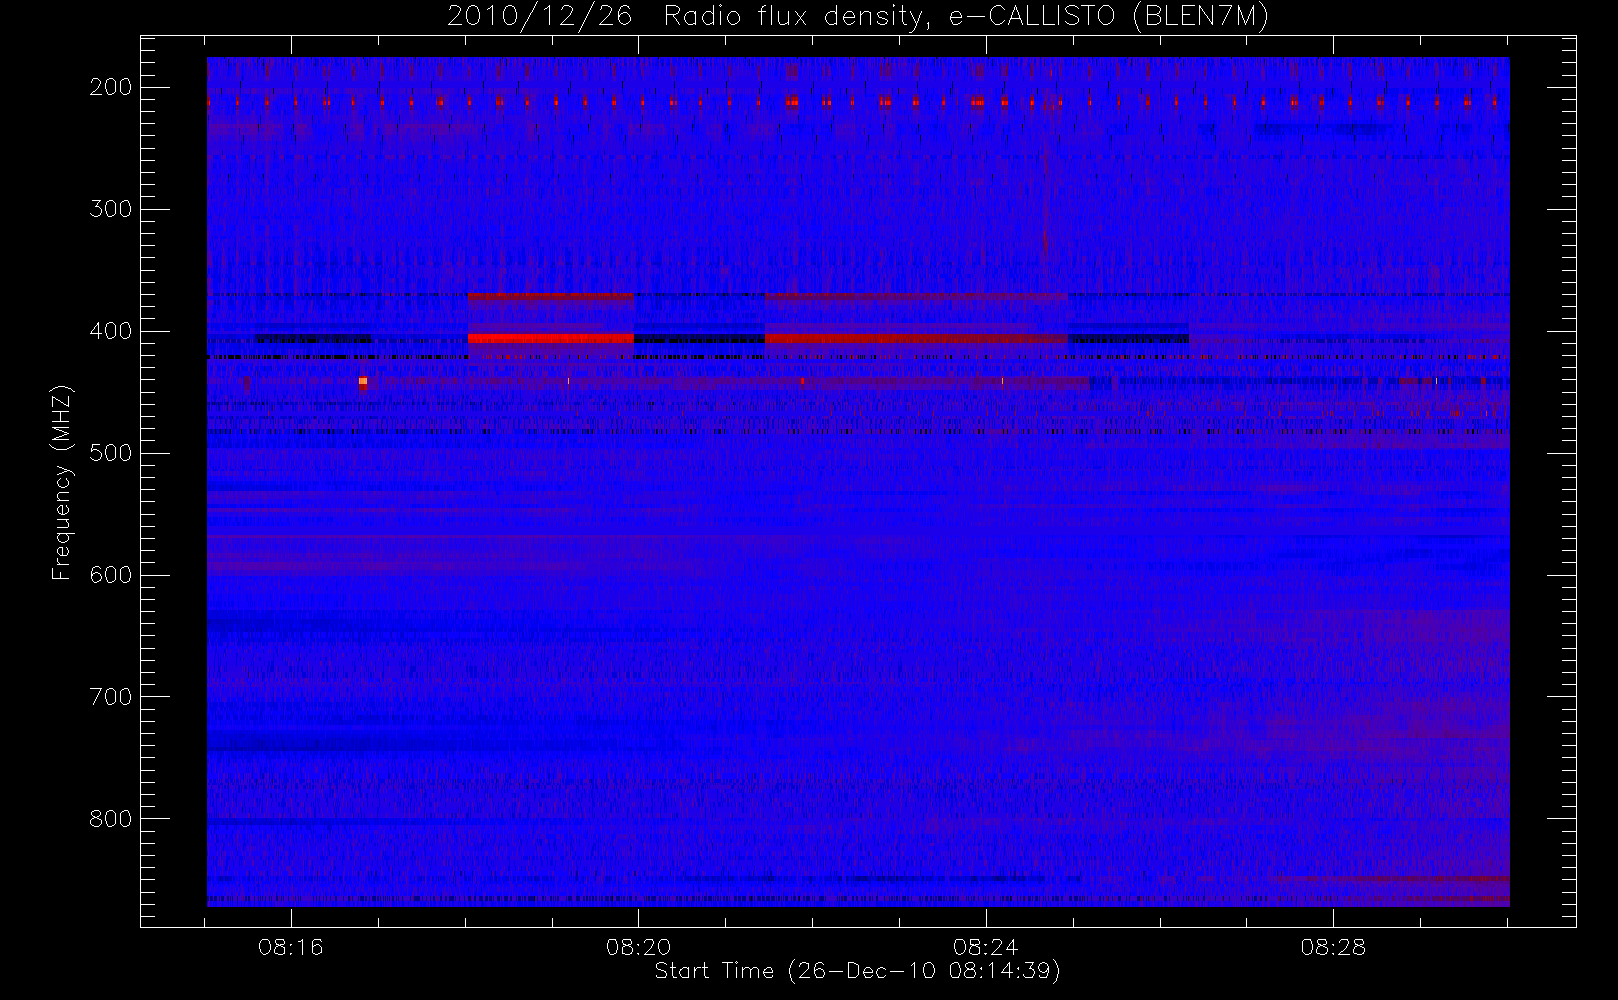Click the '08:16' time tick label

291,947
